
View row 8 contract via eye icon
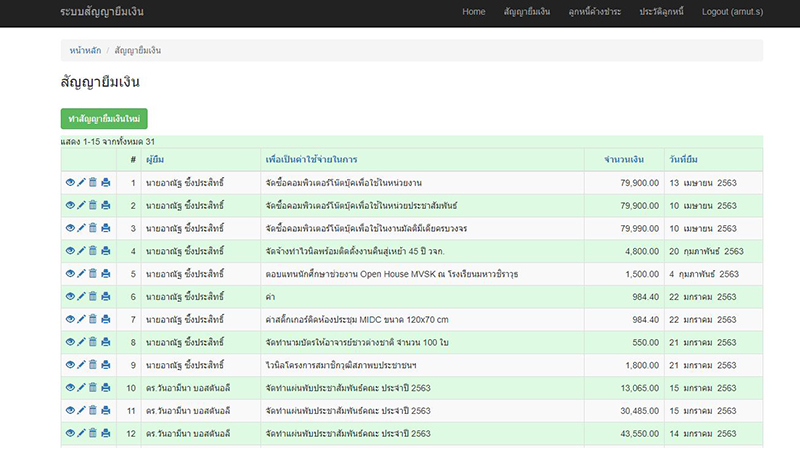pyautogui.click(x=70, y=342)
